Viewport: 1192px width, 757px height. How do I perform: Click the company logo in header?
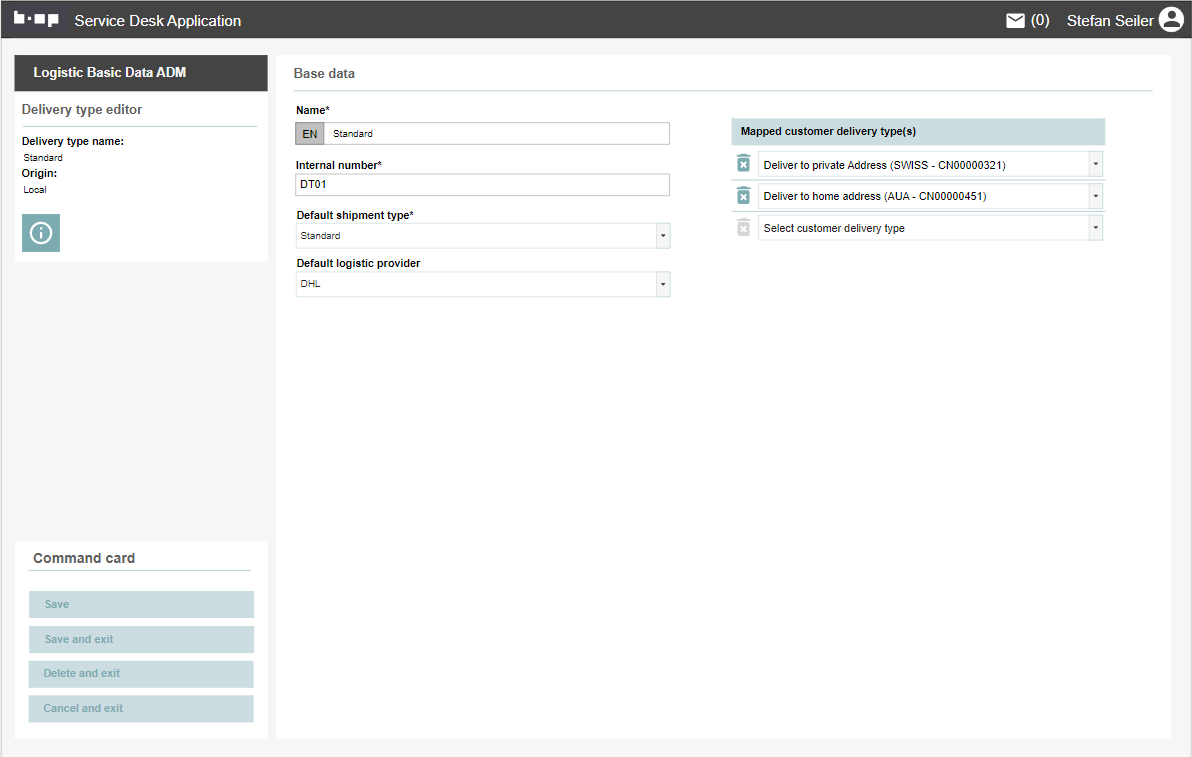[36, 19]
